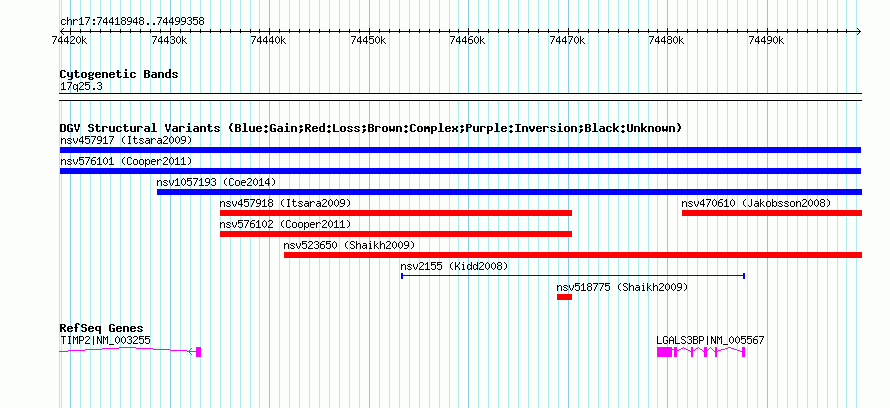Click the nsv457917 (Itsara2009) blue gain bar
The image size is (890, 408).
click(x=460, y=150)
